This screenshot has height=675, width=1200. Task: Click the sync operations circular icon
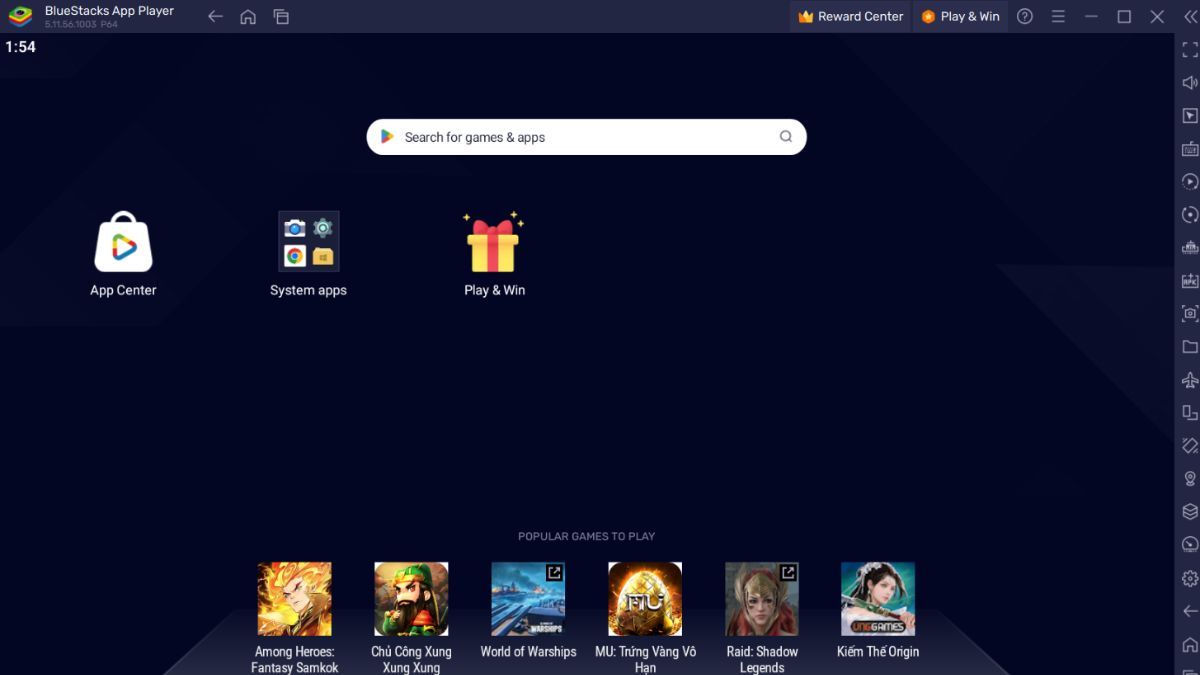tap(1190, 215)
